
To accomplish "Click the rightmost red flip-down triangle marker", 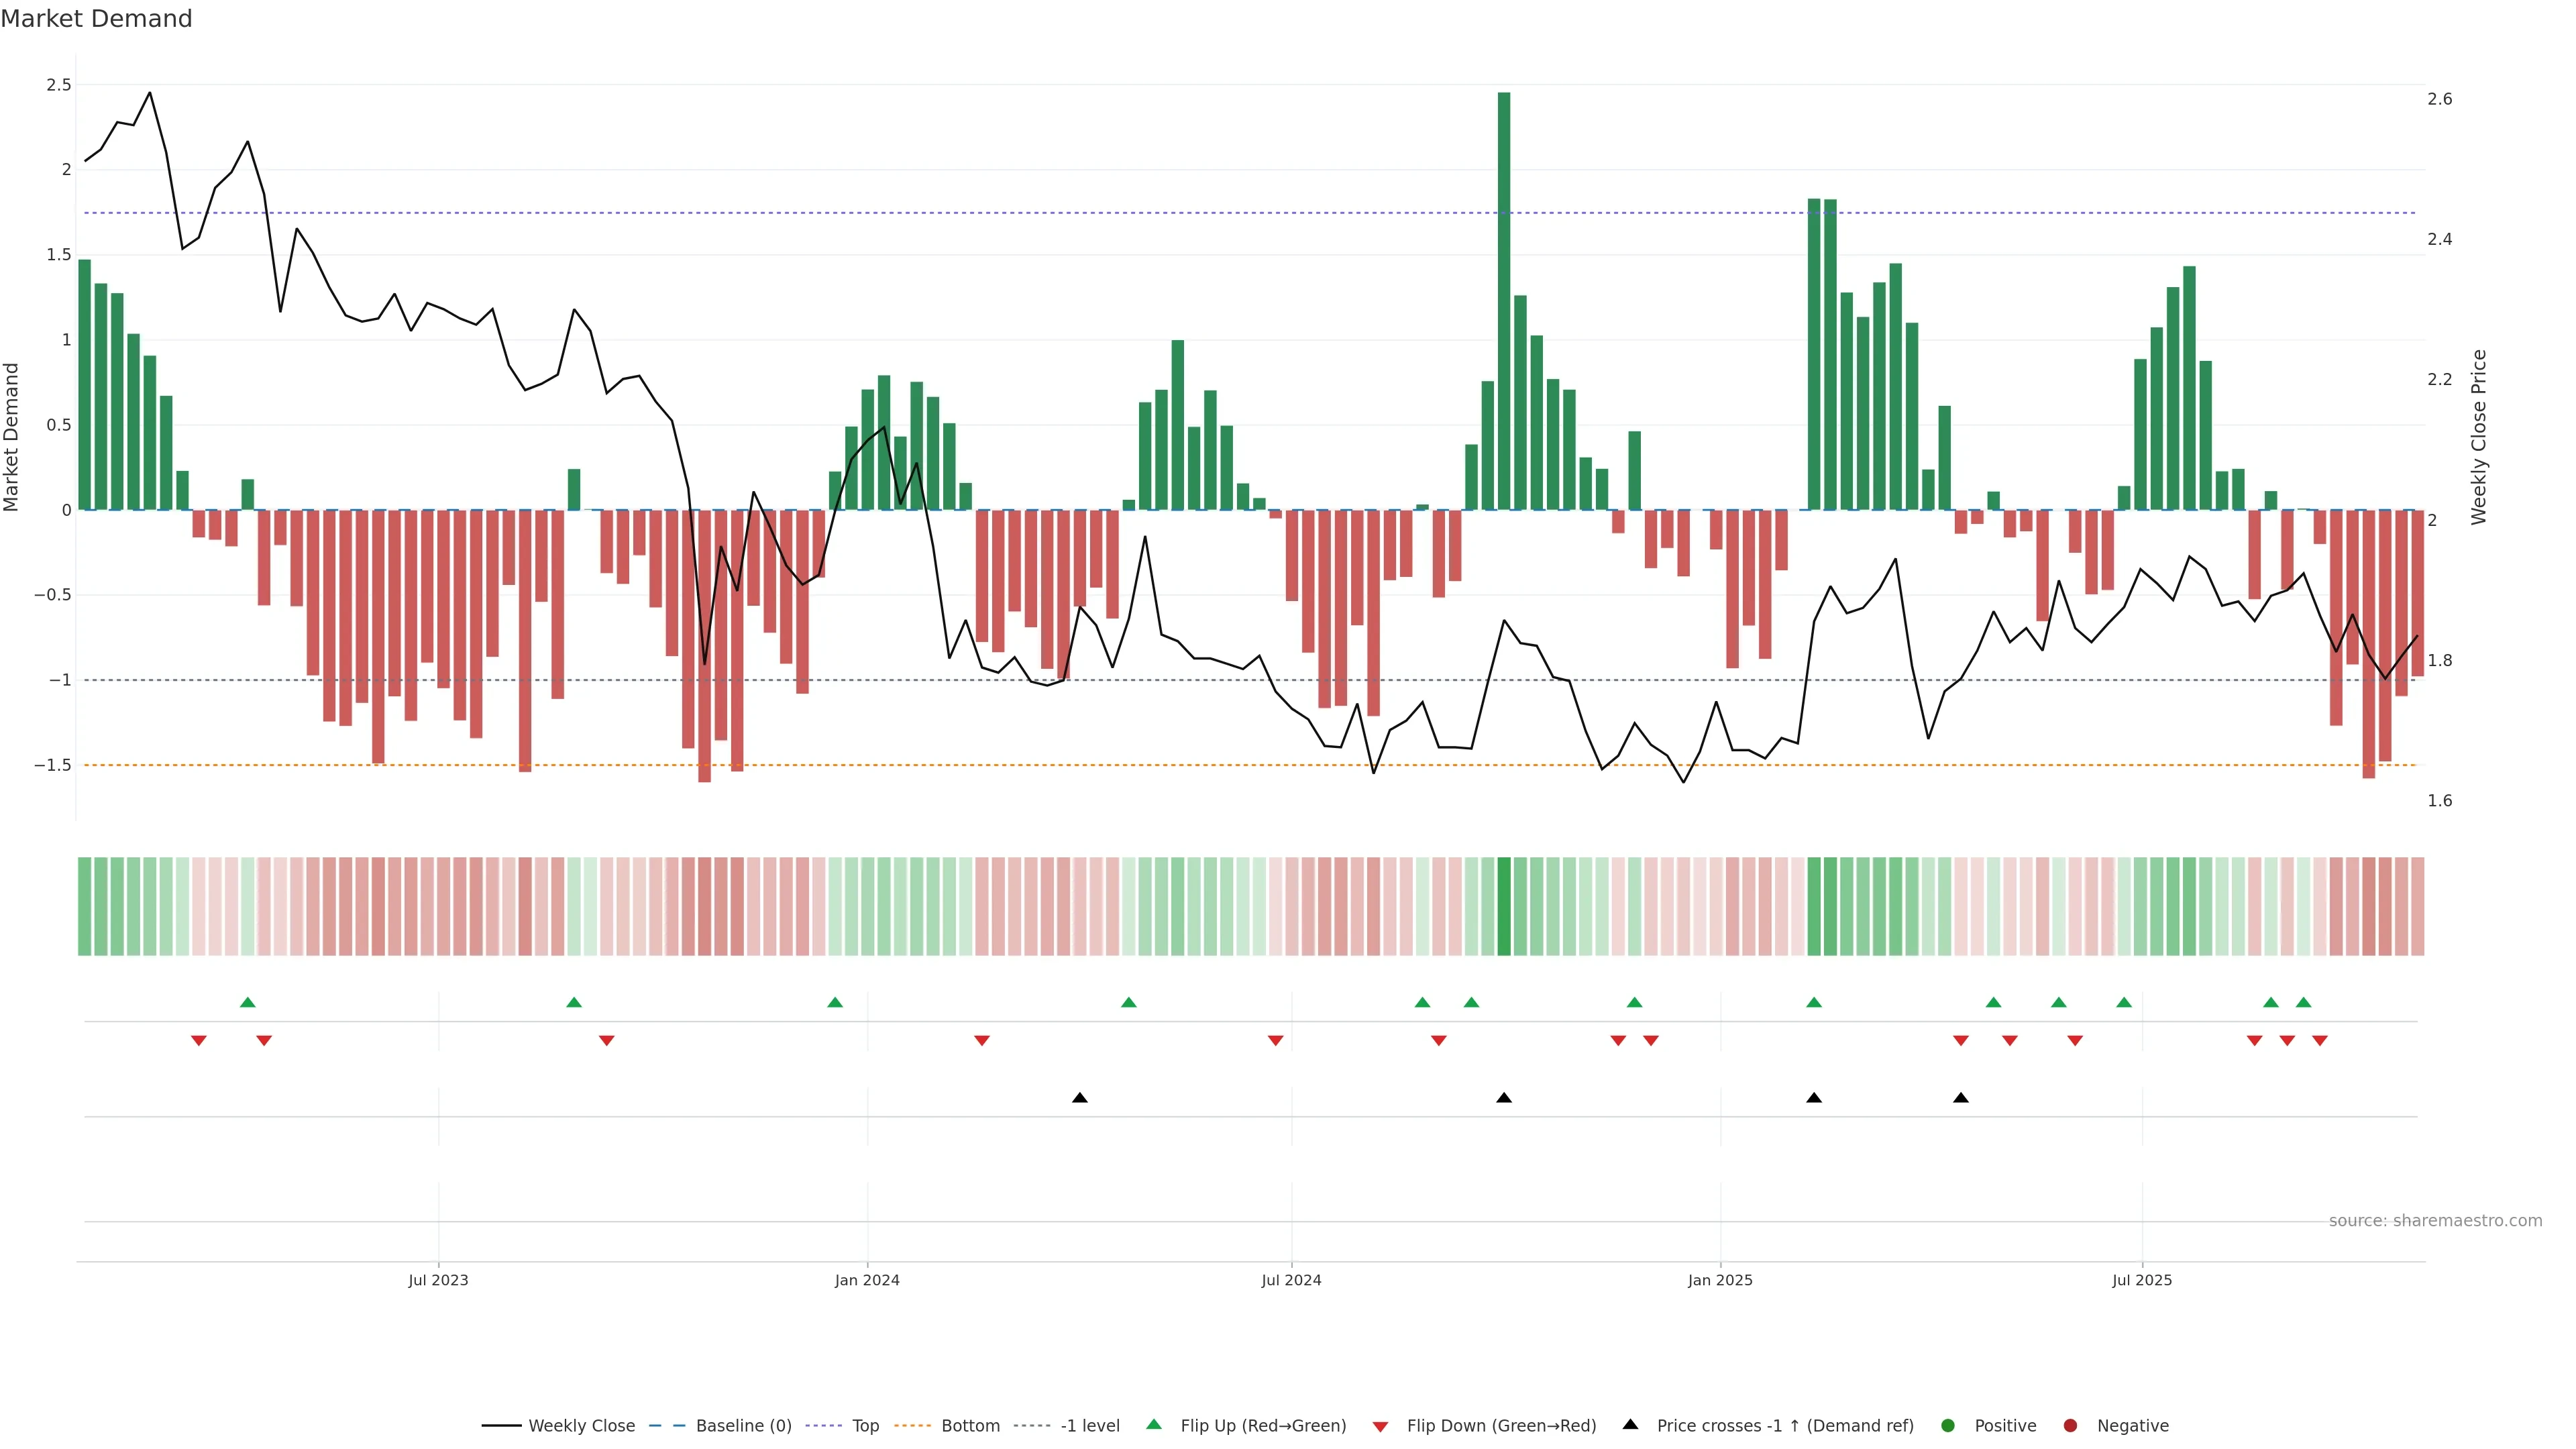I will tap(2320, 1041).
